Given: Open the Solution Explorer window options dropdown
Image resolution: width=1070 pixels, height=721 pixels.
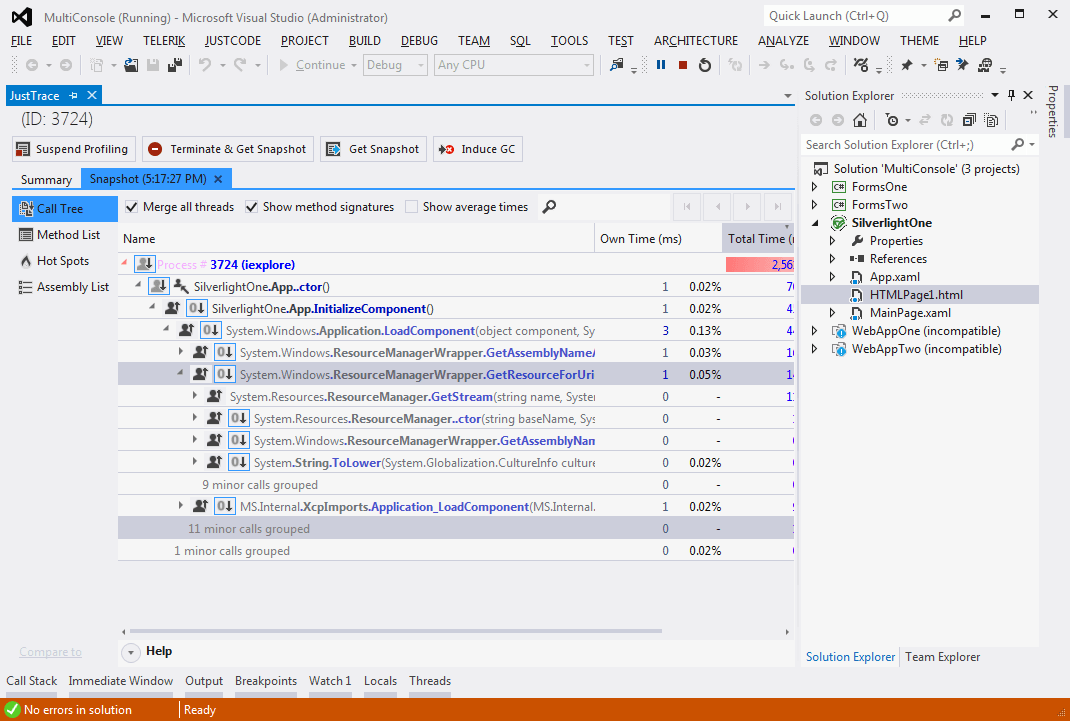Looking at the screenshot, I should pos(994,95).
